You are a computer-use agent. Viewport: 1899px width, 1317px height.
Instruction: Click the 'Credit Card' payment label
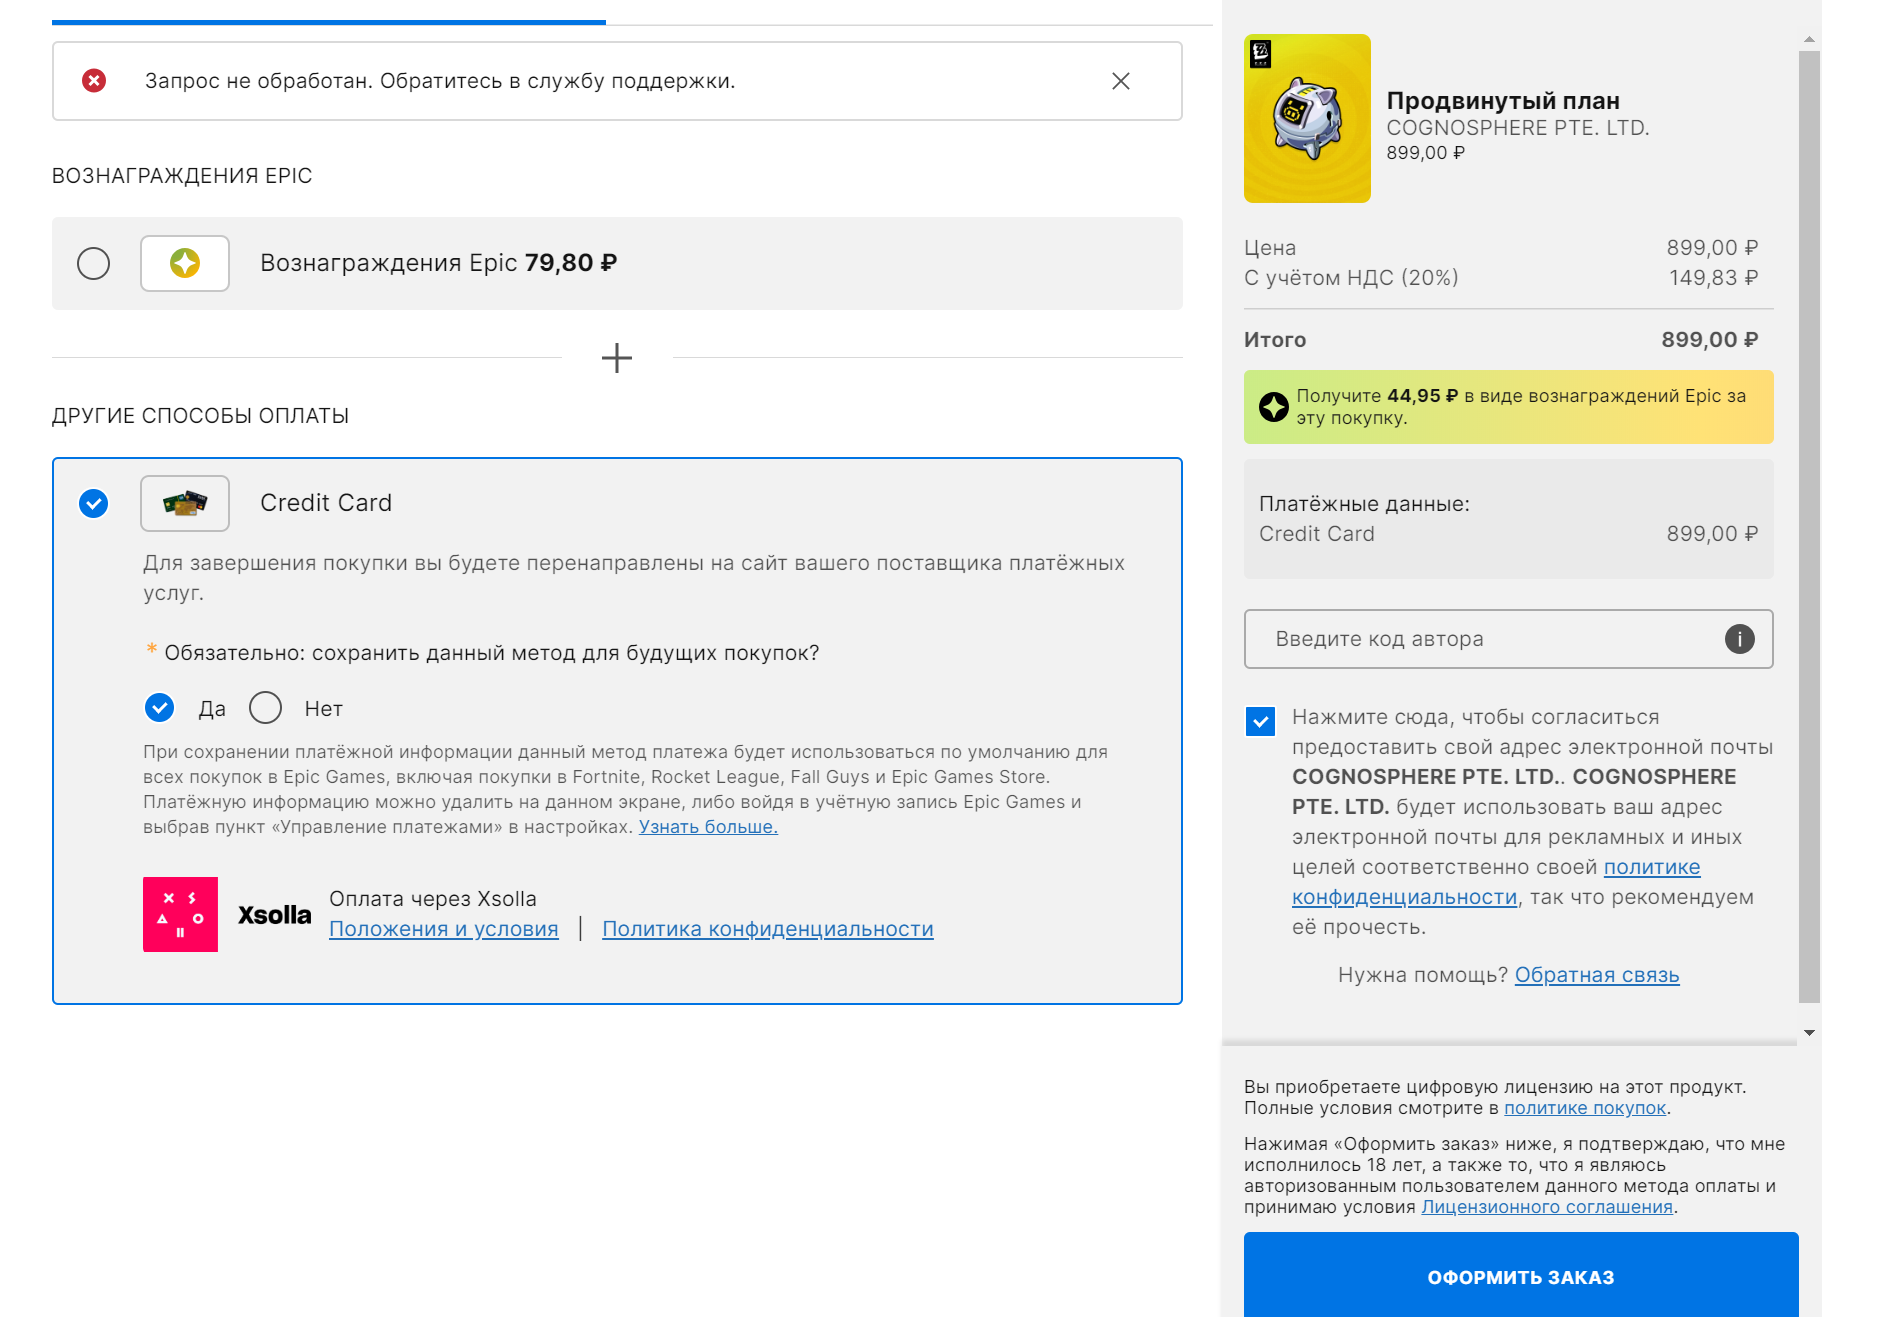(326, 503)
